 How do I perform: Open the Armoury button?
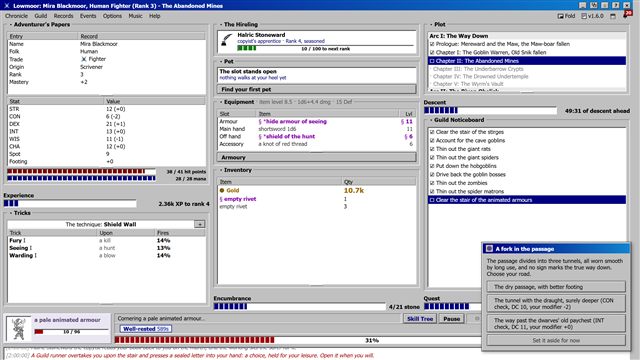click(x=316, y=157)
